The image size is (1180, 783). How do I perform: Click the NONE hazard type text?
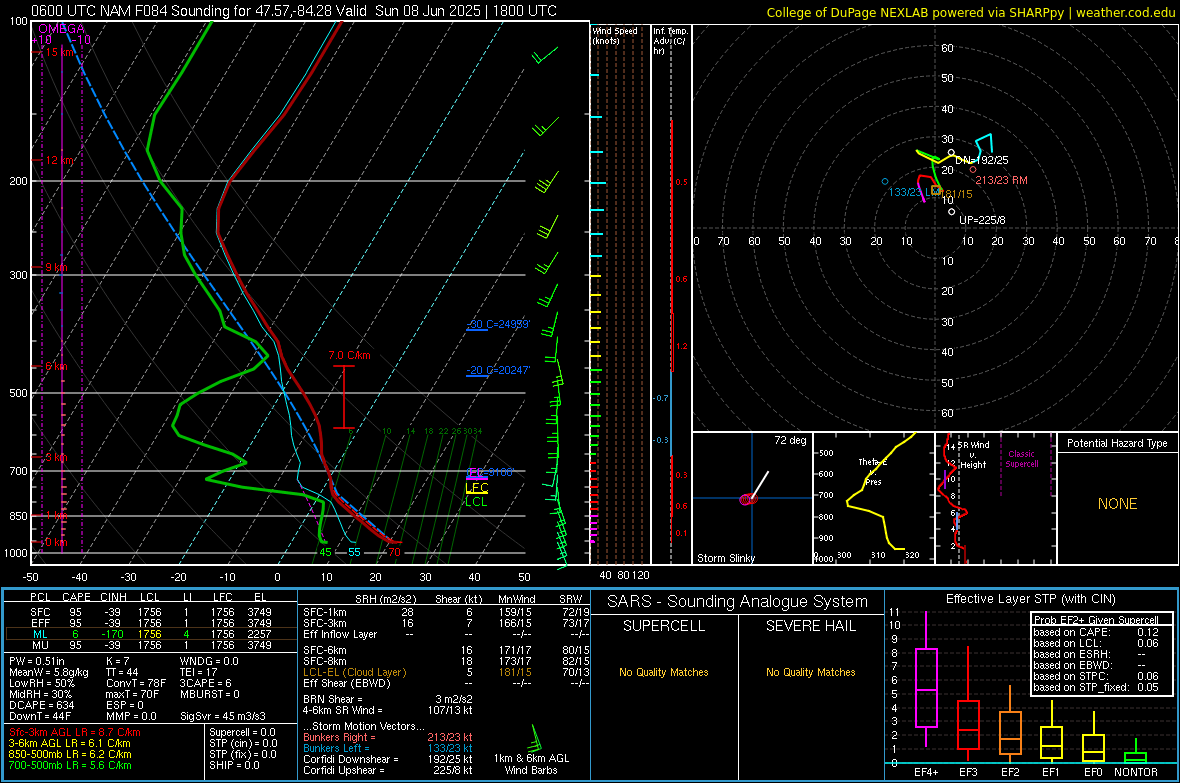pos(1117,504)
